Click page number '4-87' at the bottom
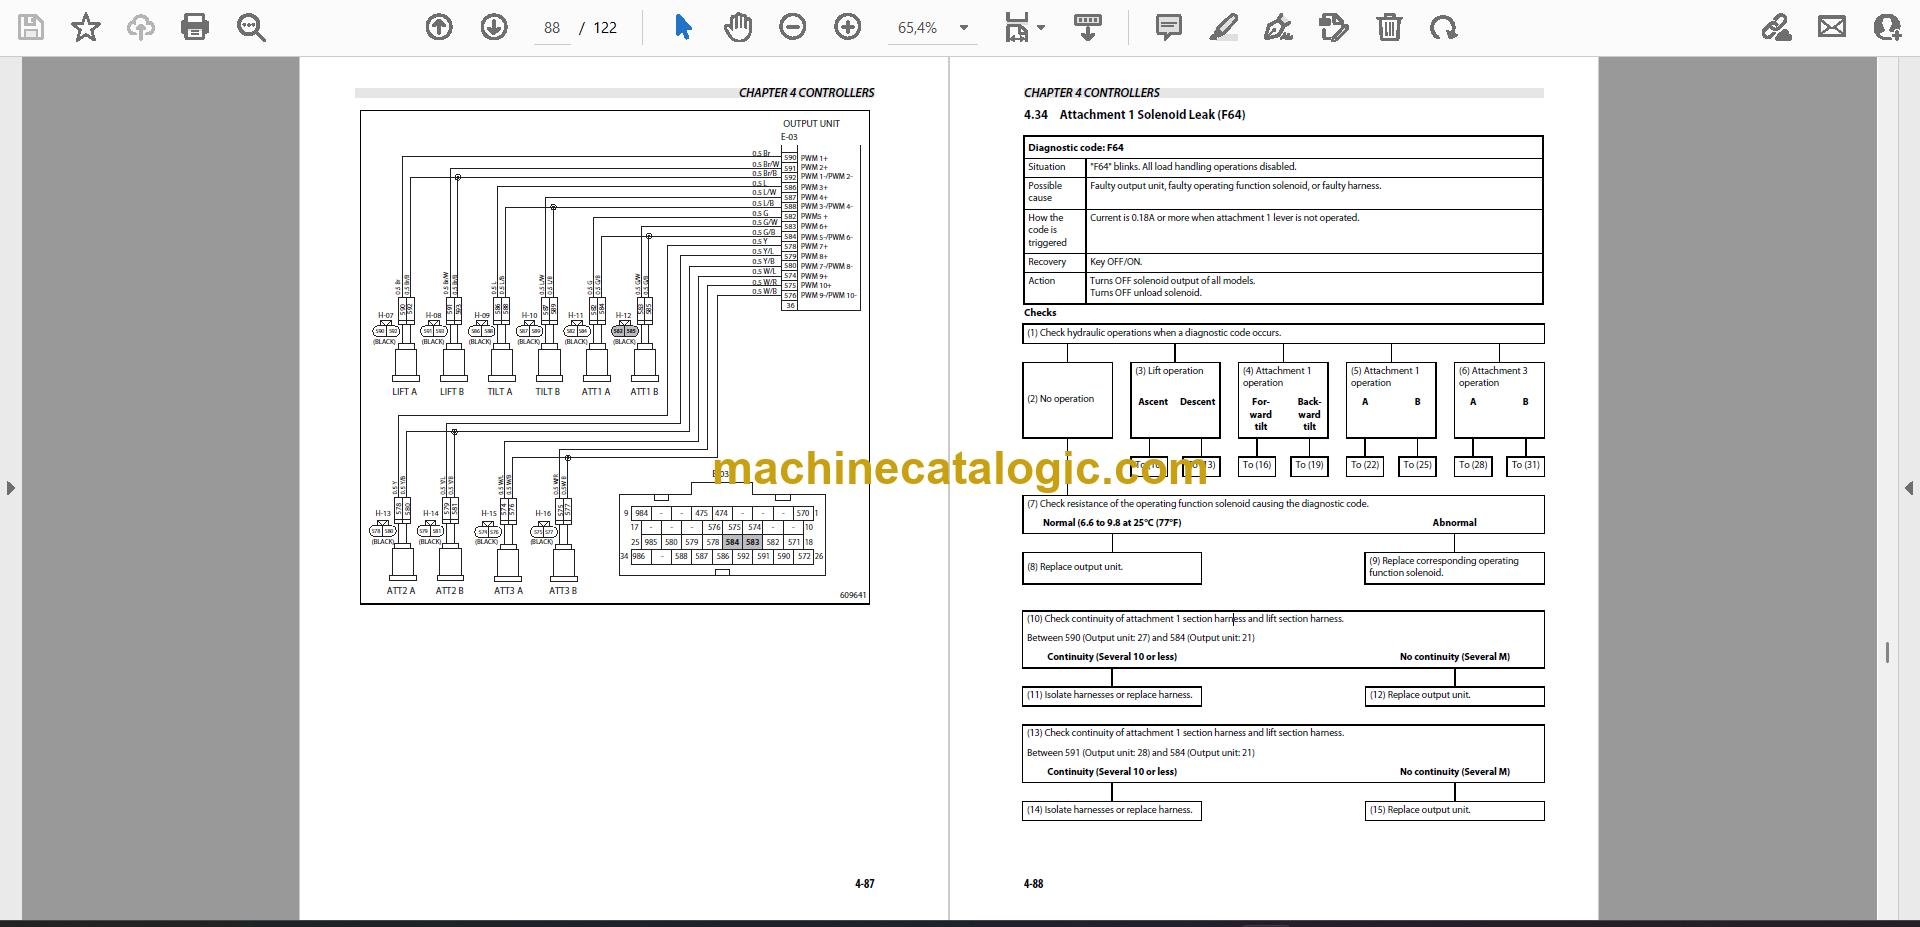 pyautogui.click(x=865, y=884)
